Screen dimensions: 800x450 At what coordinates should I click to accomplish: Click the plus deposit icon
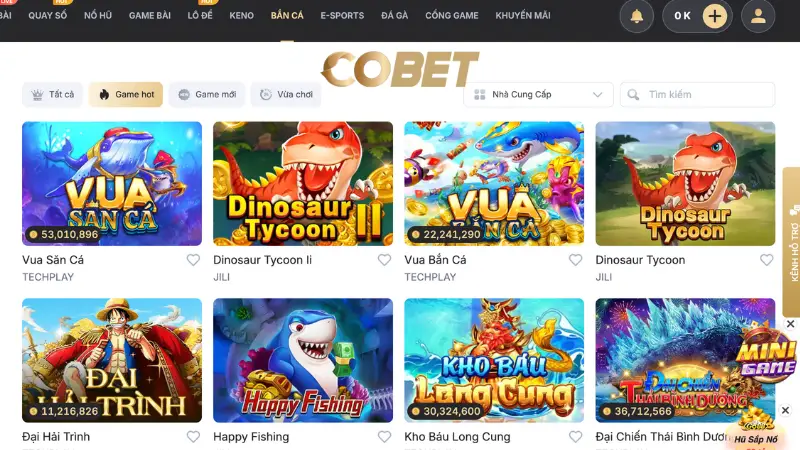pyautogui.click(x=715, y=16)
